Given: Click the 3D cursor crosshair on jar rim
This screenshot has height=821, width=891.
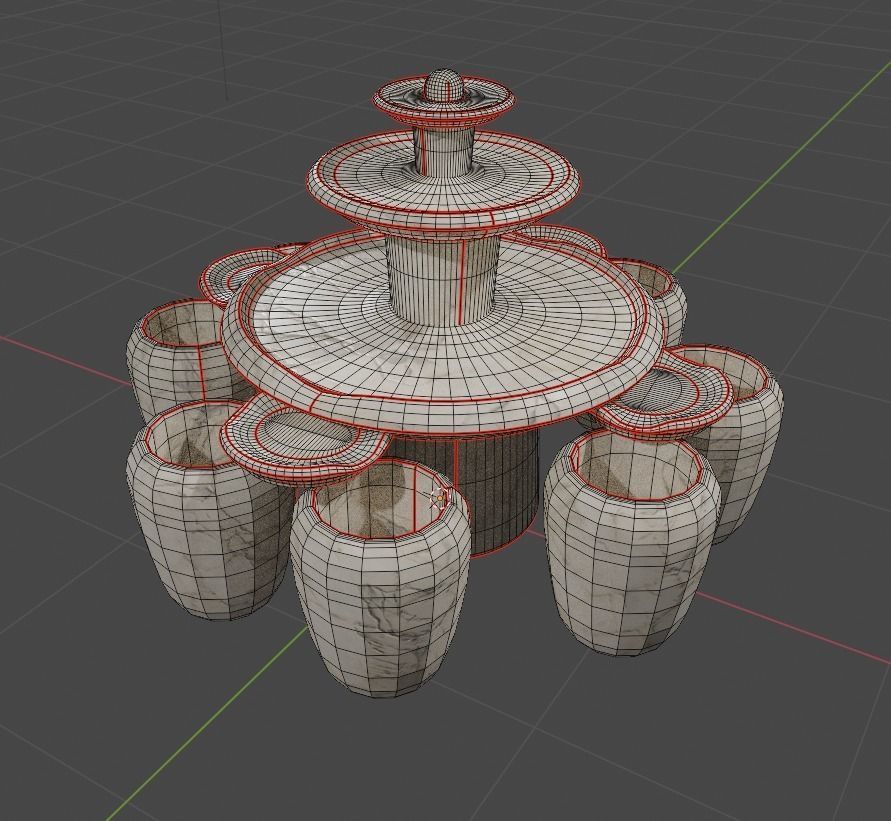Looking at the screenshot, I should click(x=439, y=497).
